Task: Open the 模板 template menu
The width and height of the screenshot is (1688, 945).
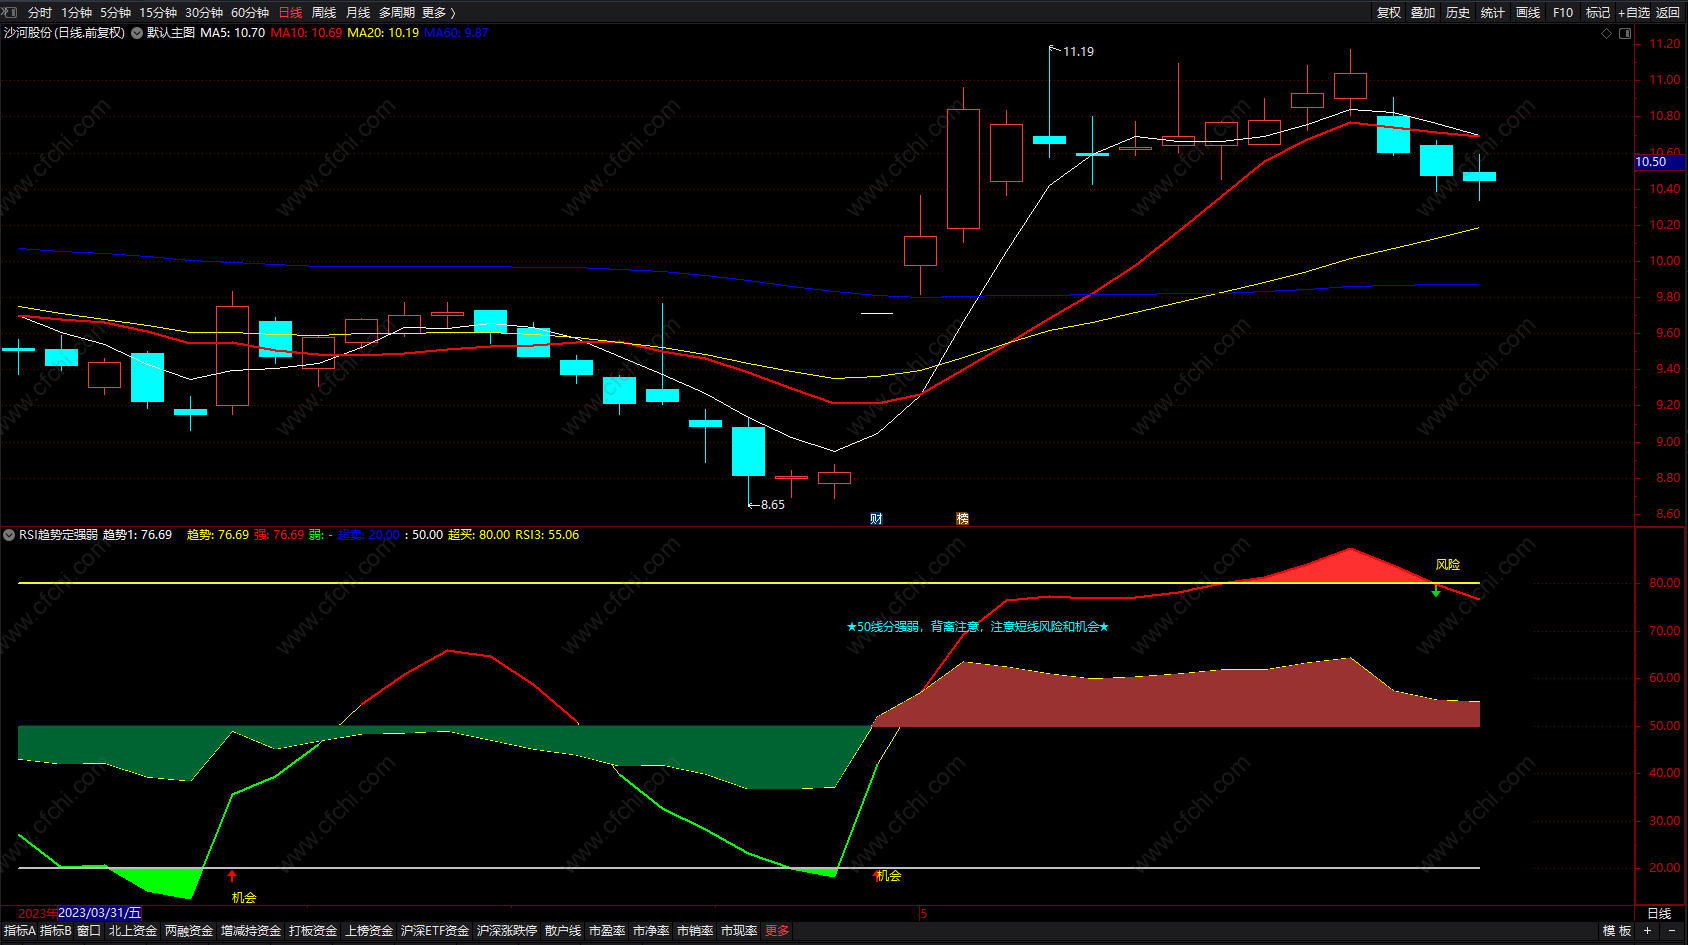Action: click(x=1617, y=931)
